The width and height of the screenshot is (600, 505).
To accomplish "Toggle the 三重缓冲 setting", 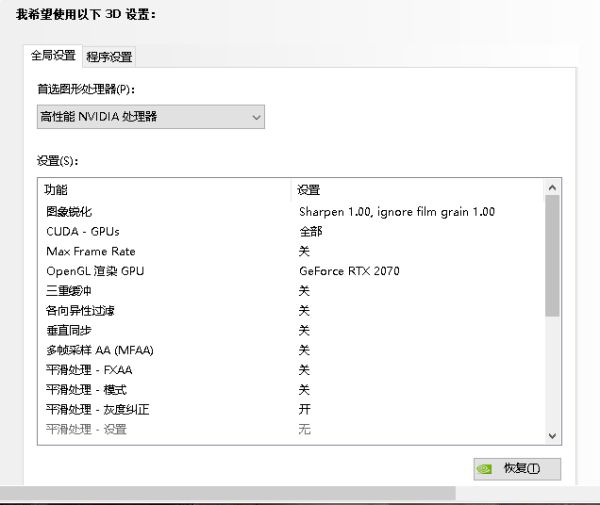I will click(304, 291).
